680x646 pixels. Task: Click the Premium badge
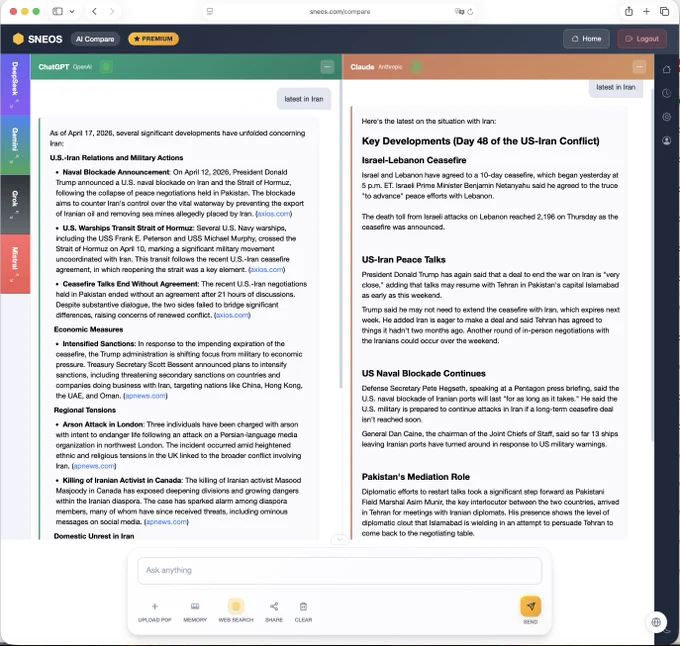pos(154,39)
